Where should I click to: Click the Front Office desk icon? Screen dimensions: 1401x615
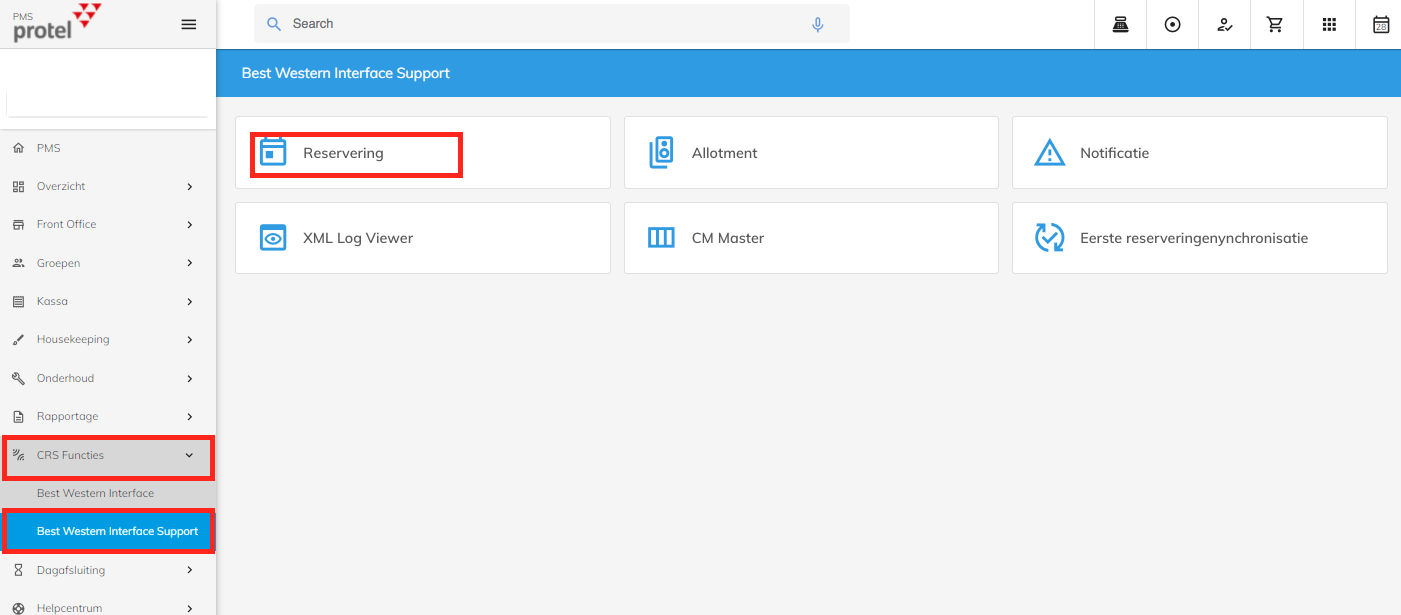click(18, 225)
